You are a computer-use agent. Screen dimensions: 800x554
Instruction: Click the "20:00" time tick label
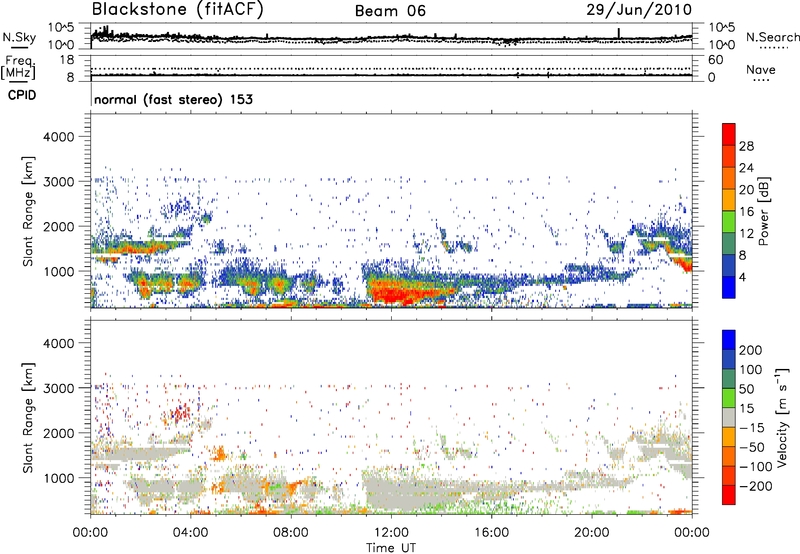[x=591, y=533]
